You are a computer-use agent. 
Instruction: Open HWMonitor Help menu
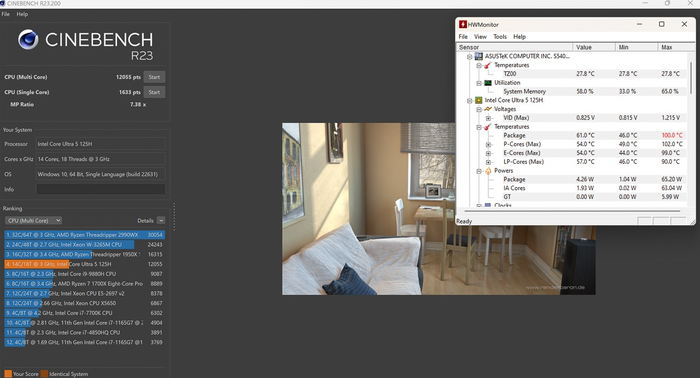click(x=520, y=37)
